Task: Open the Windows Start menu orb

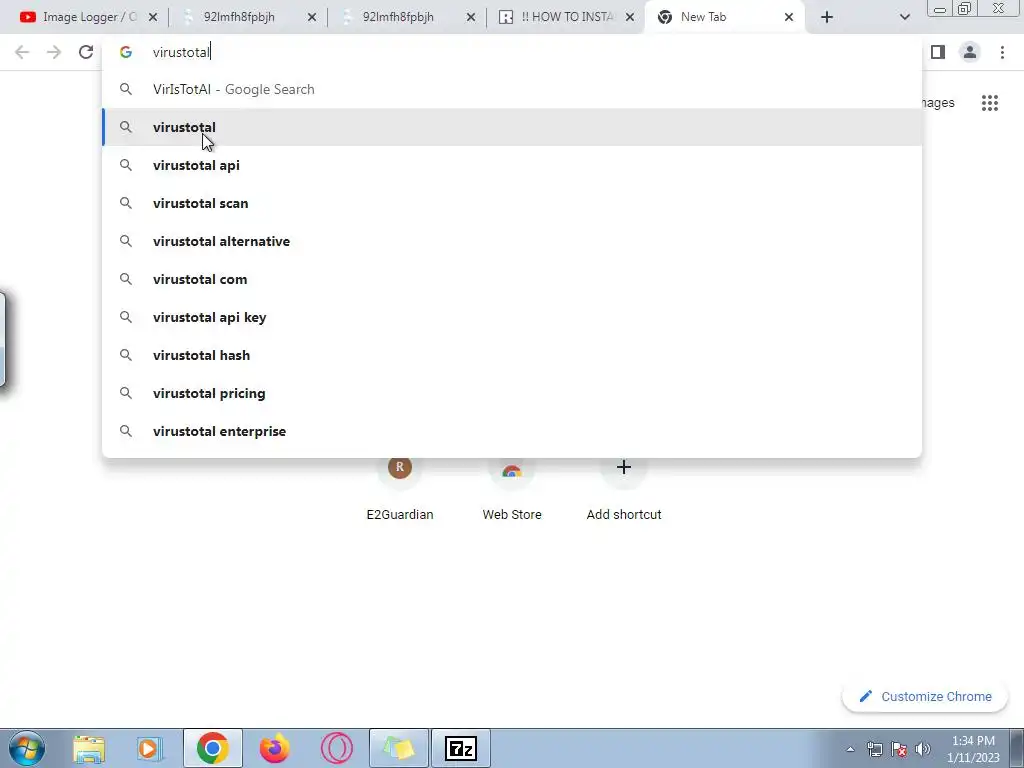Action: coord(27,748)
